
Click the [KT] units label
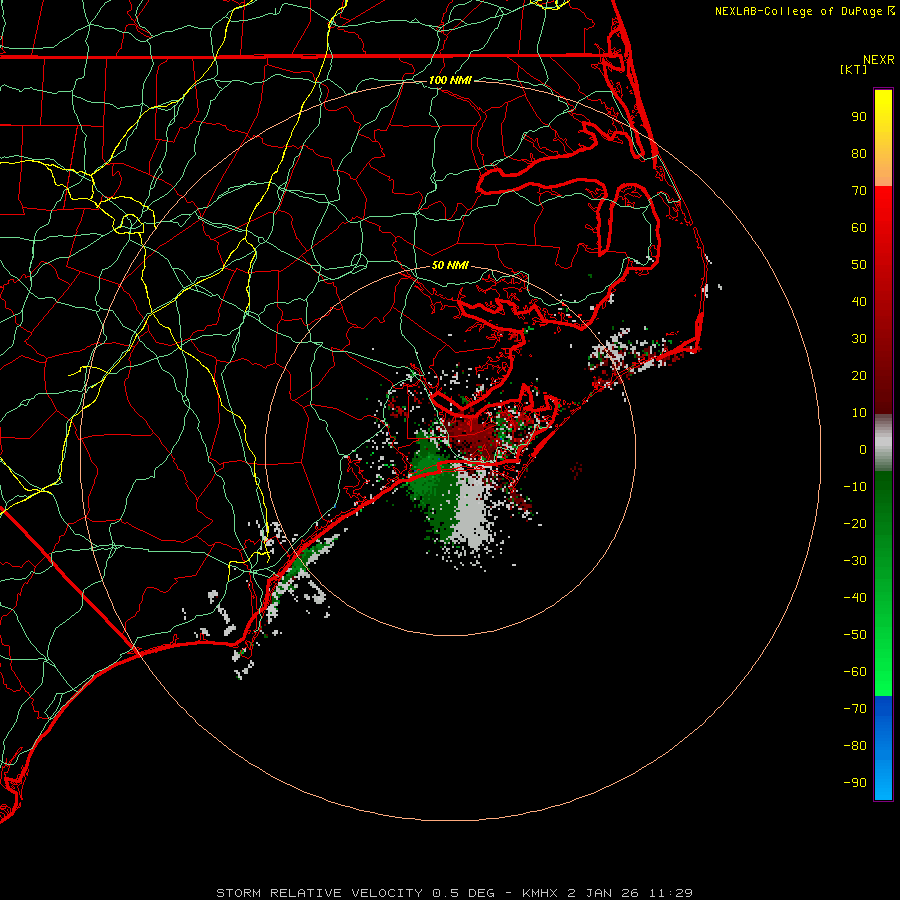click(x=854, y=69)
